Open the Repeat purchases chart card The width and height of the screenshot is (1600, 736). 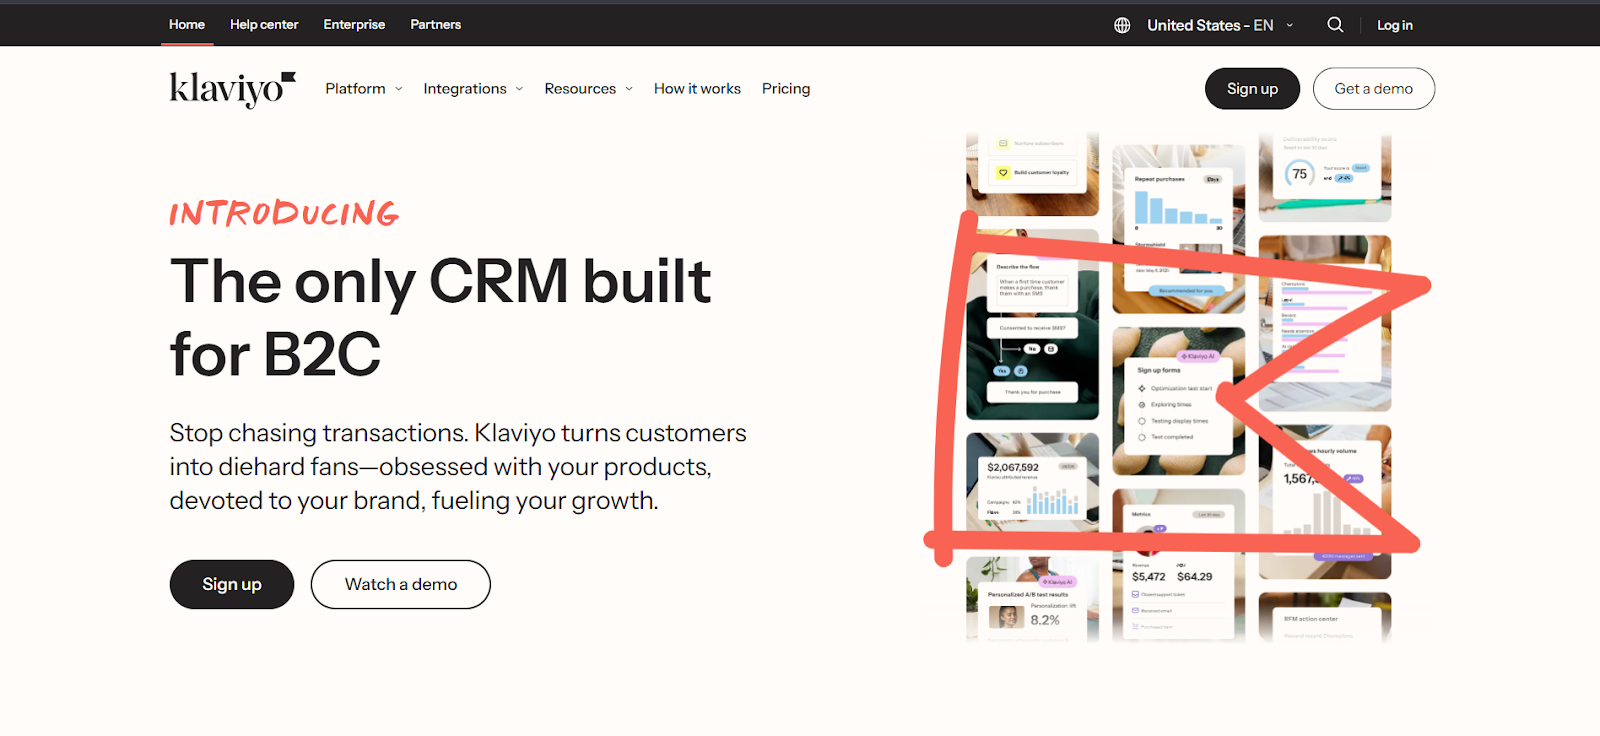coord(1178,229)
